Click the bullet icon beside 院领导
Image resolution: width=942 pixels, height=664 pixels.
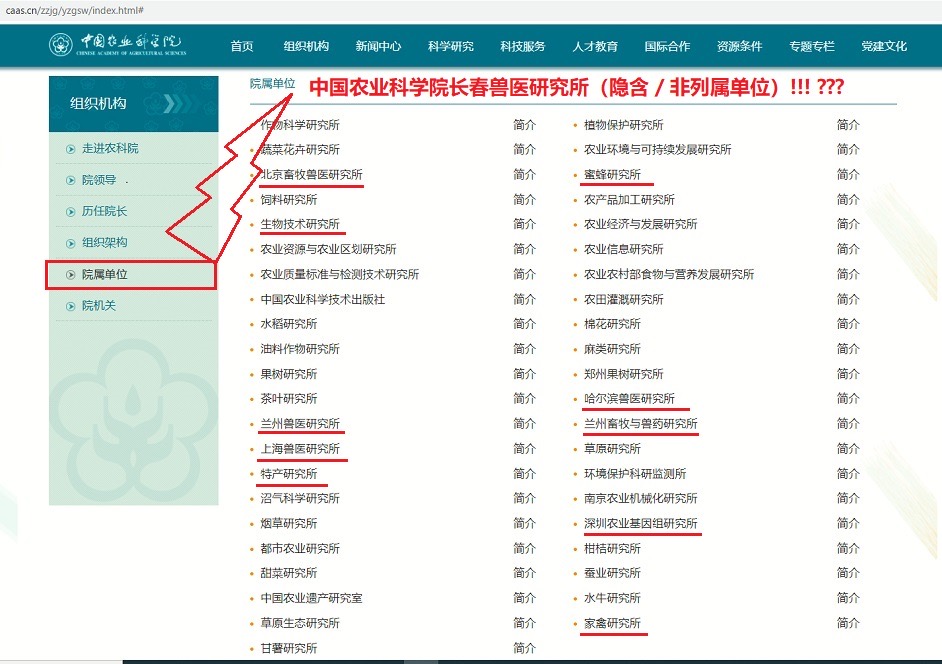point(70,181)
